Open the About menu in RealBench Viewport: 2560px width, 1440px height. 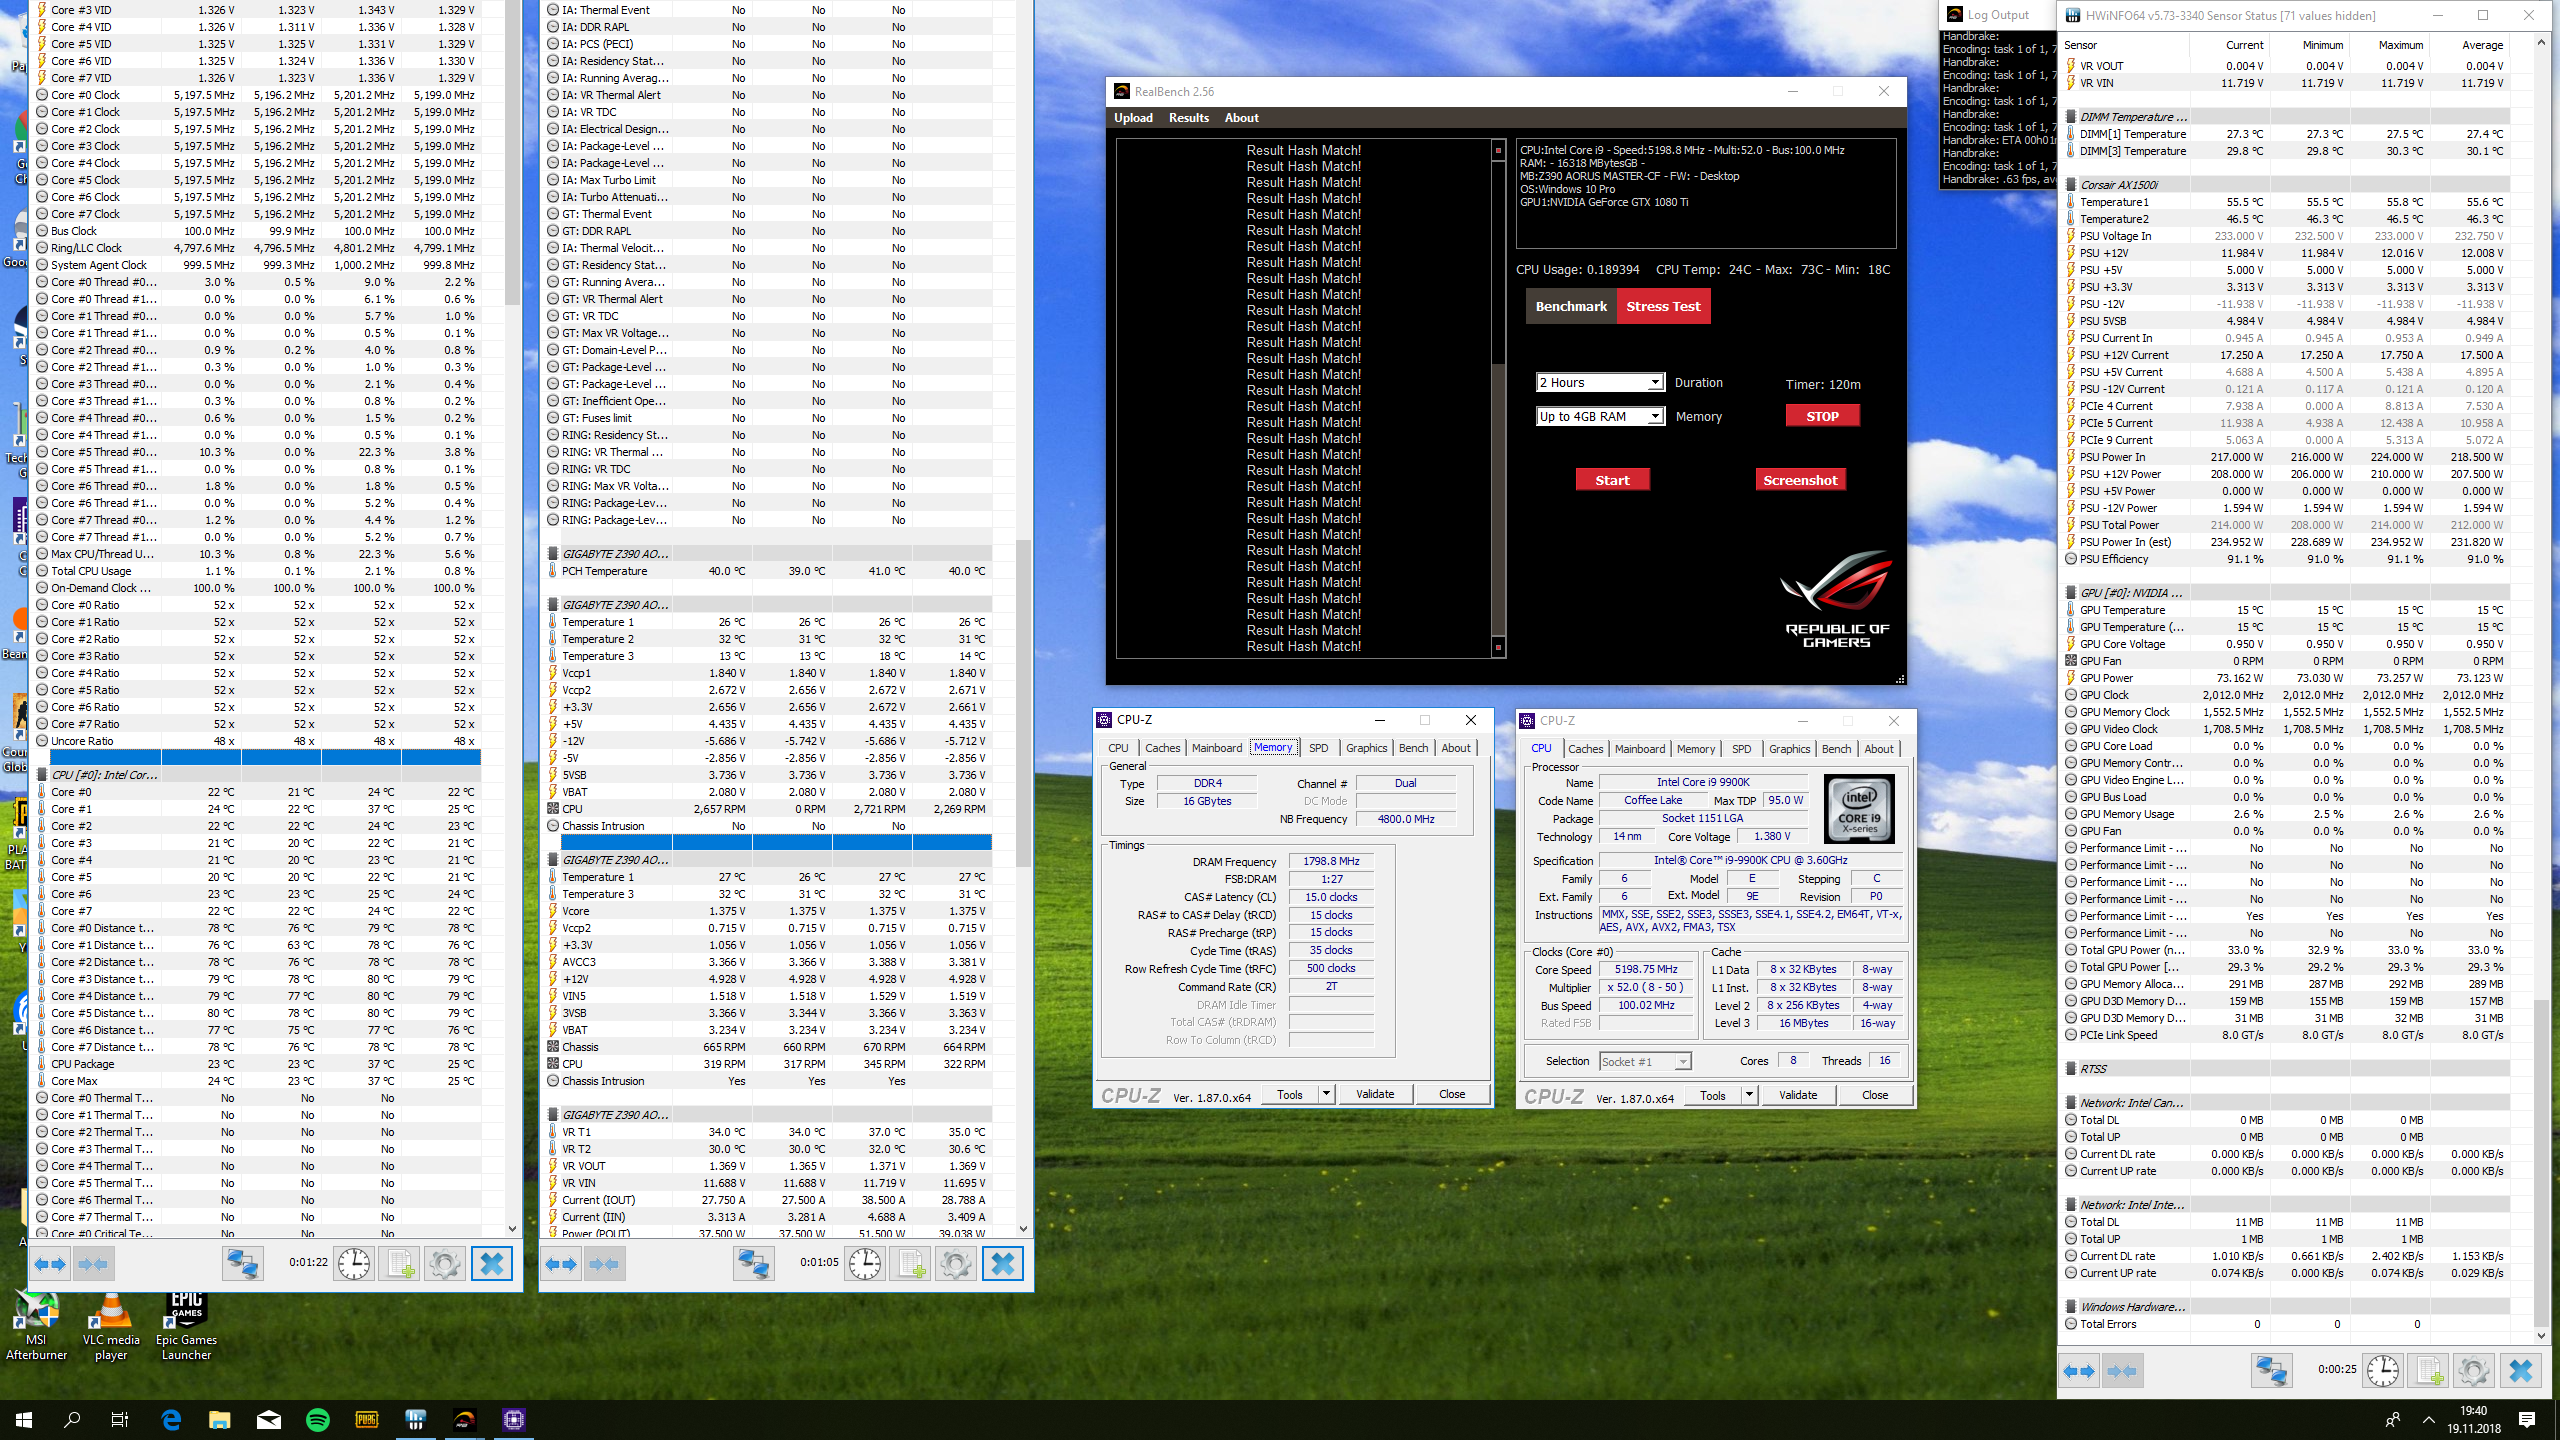click(x=1242, y=118)
